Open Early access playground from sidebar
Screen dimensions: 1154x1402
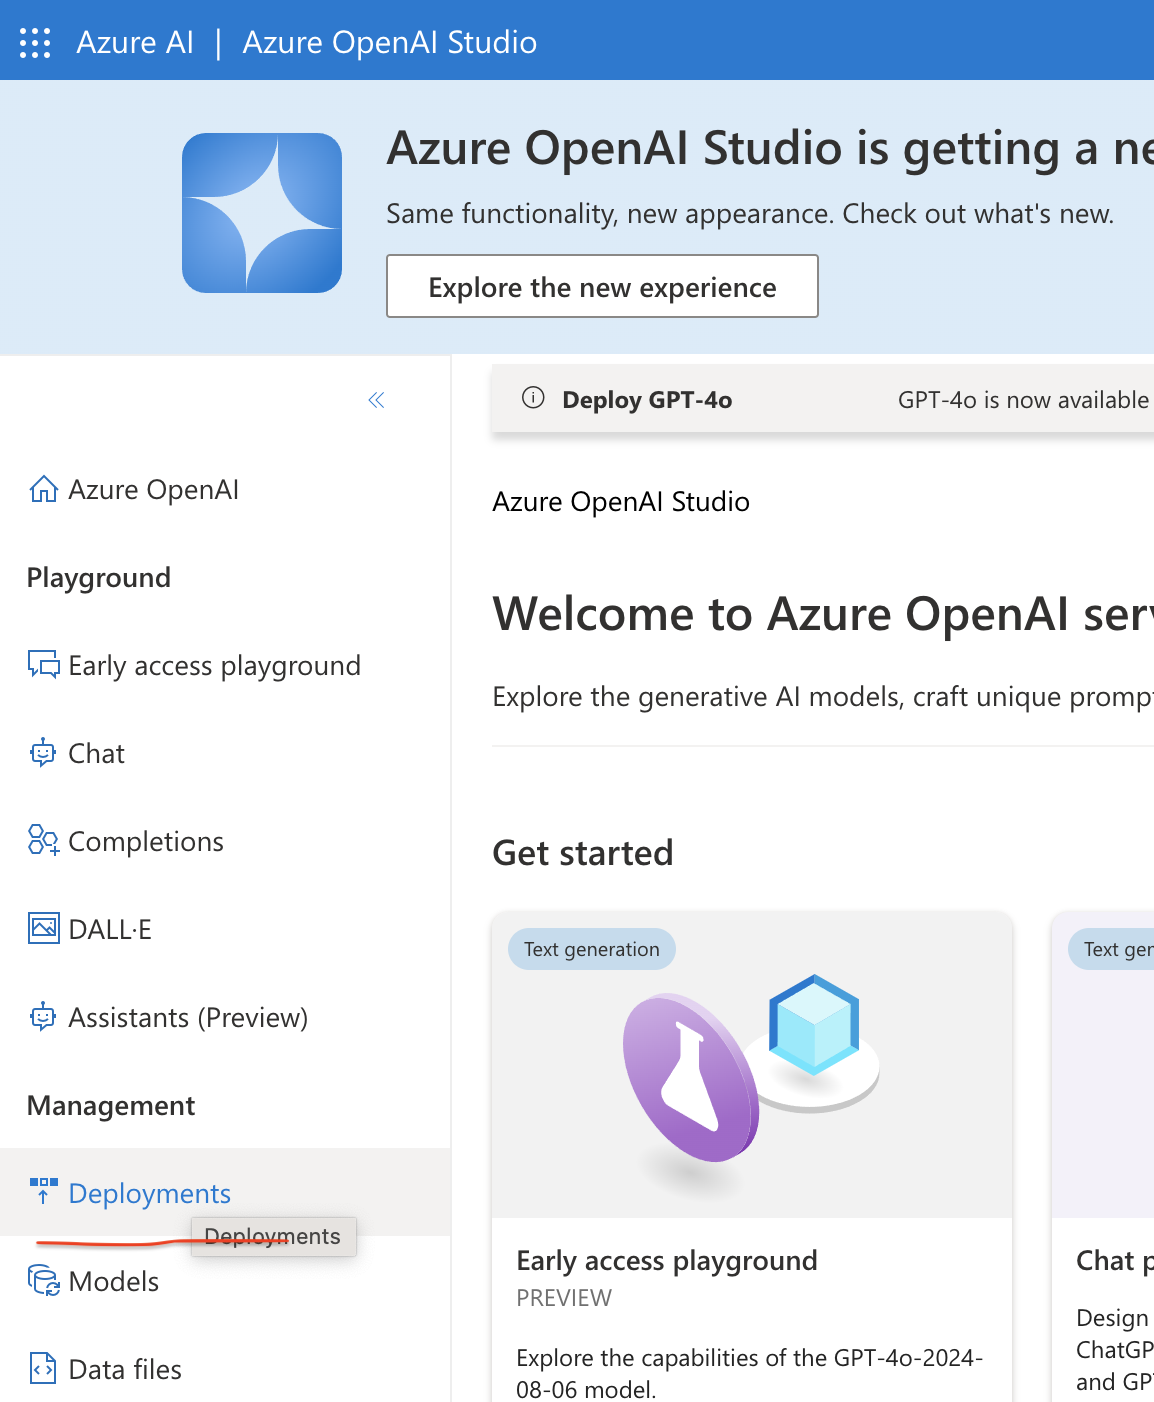click(215, 665)
